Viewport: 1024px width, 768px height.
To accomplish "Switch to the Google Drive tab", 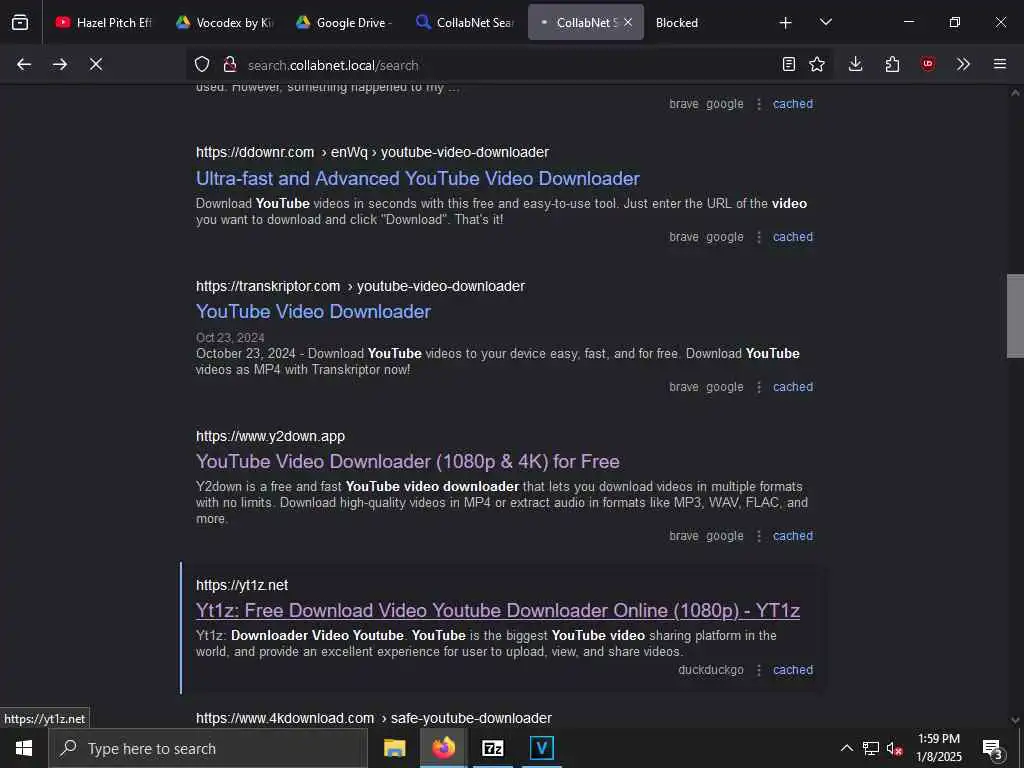I will click(x=344, y=22).
